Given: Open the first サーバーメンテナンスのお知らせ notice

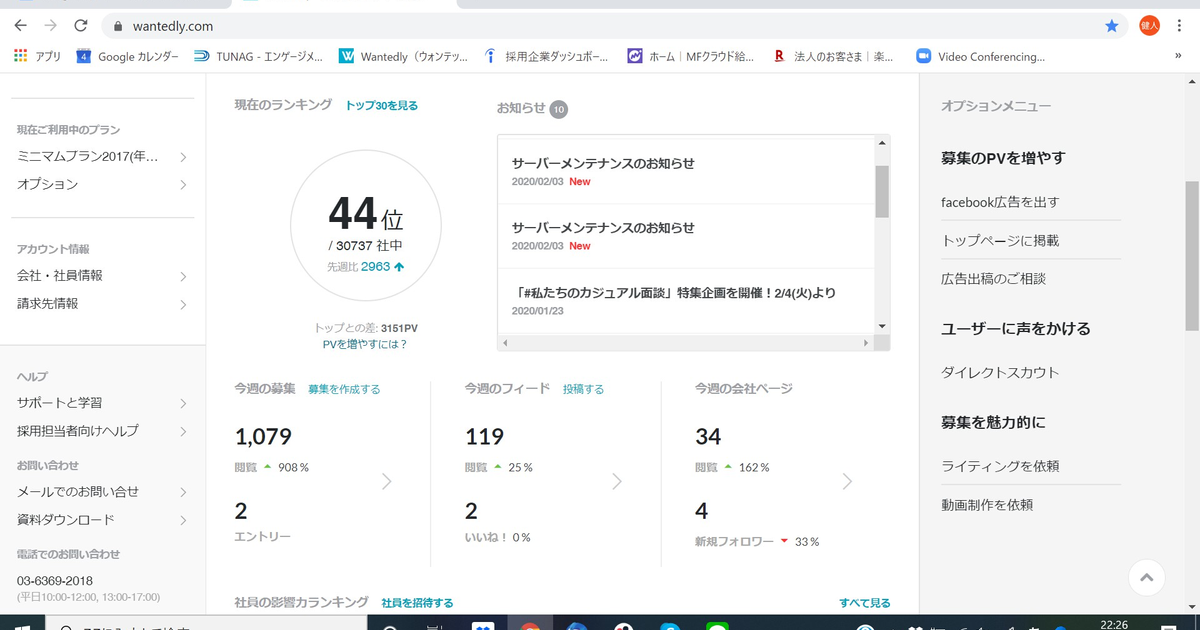Looking at the screenshot, I should (x=603, y=163).
